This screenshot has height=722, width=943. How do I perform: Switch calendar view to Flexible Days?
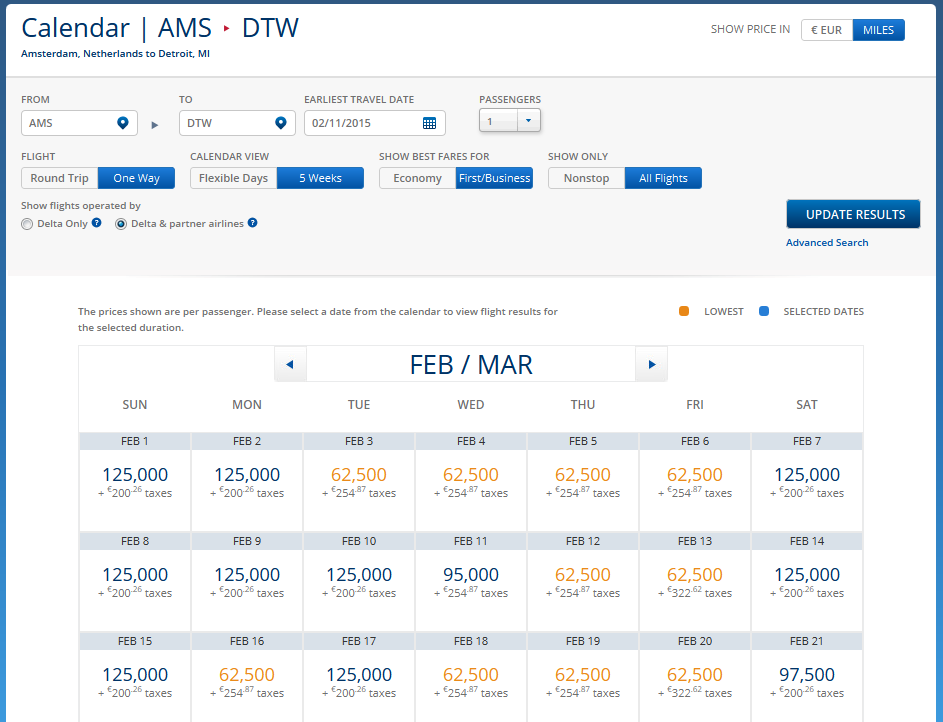pyautogui.click(x=232, y=177)
